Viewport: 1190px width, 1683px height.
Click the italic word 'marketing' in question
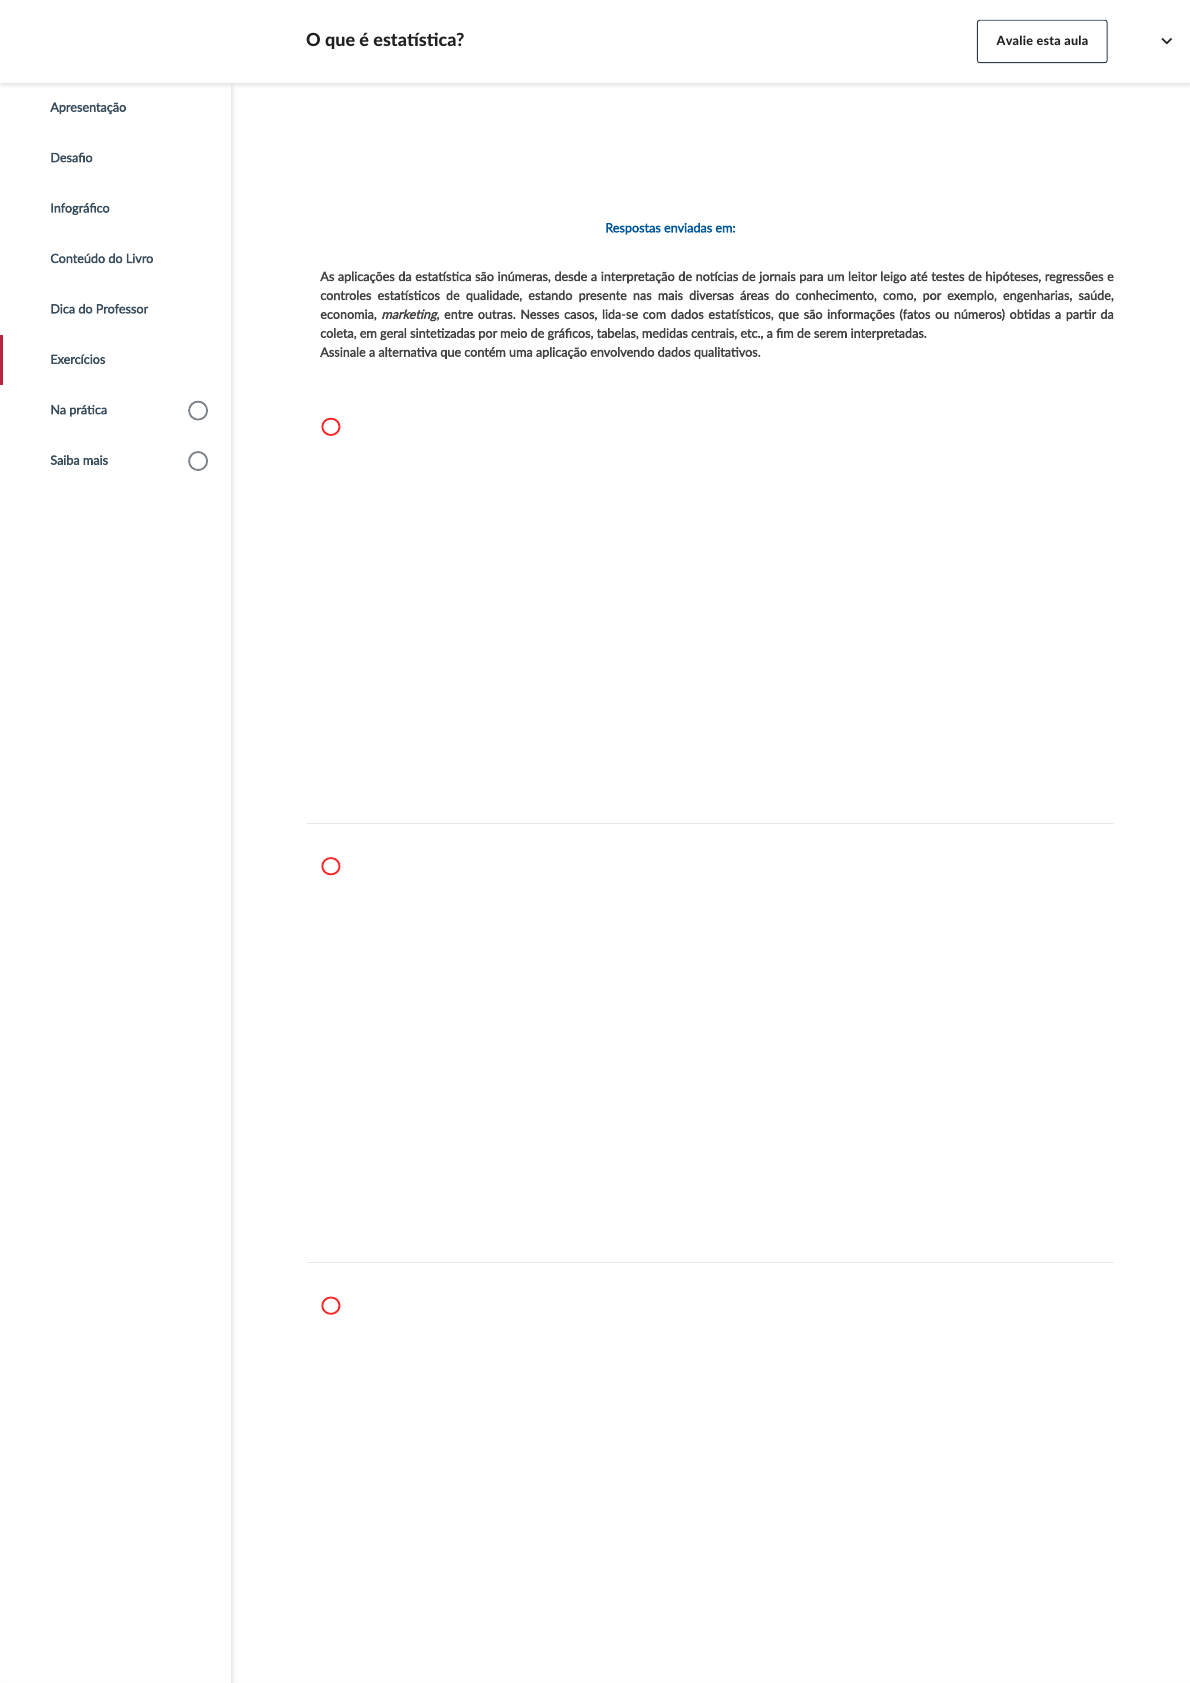[409, 315]
